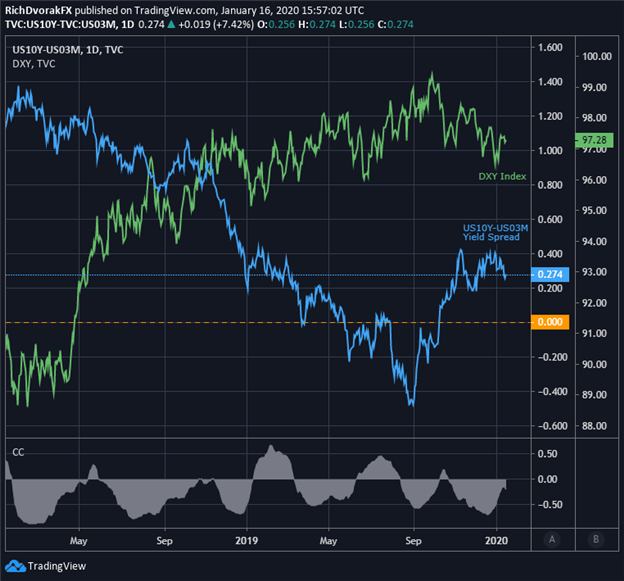This screenshot has width=624, height=581.
Task: Click the TVC:US10Y-TVC:US03M symbol header text
Action: pyautogui.click(x=60, y=25)
